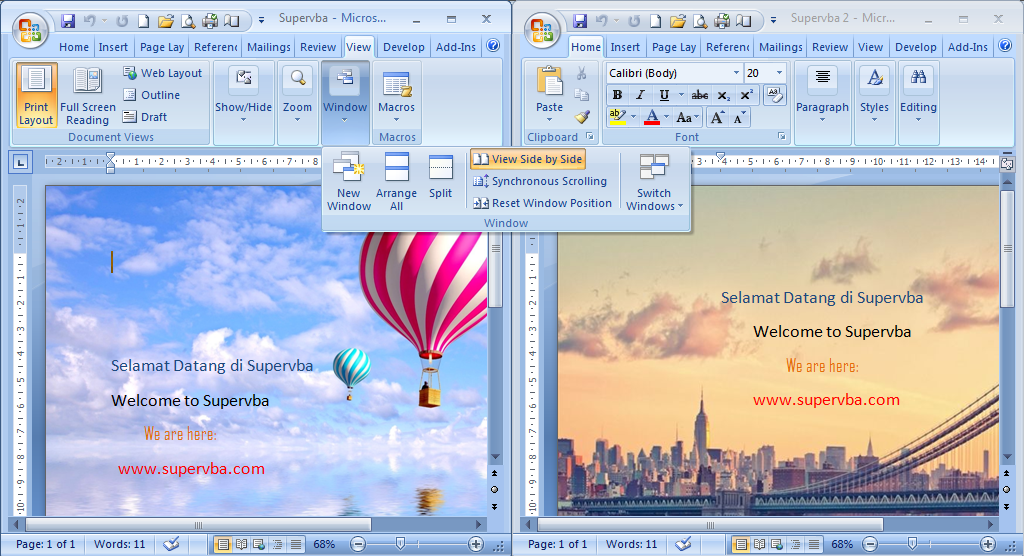Click 68% zoom level in left status bar
This screenshot has height=556, width=1024.
324,544
